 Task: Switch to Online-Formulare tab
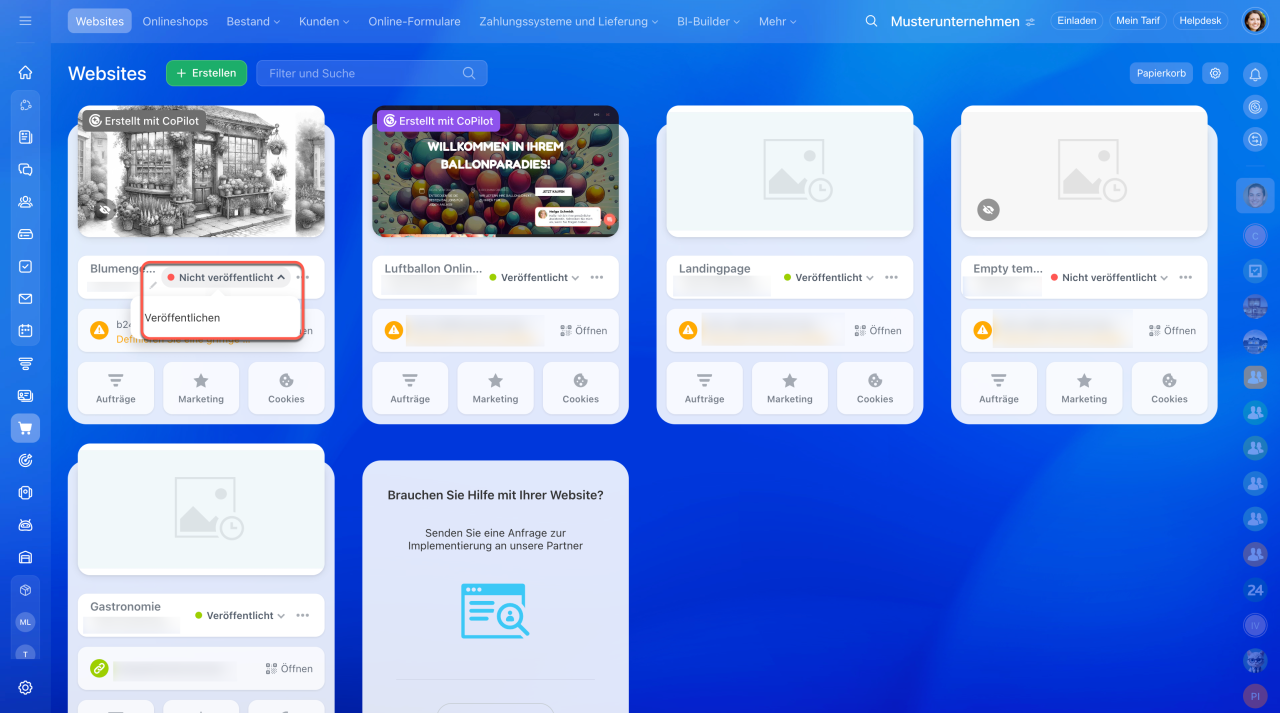pyautogui.click(x=414, y=21)
